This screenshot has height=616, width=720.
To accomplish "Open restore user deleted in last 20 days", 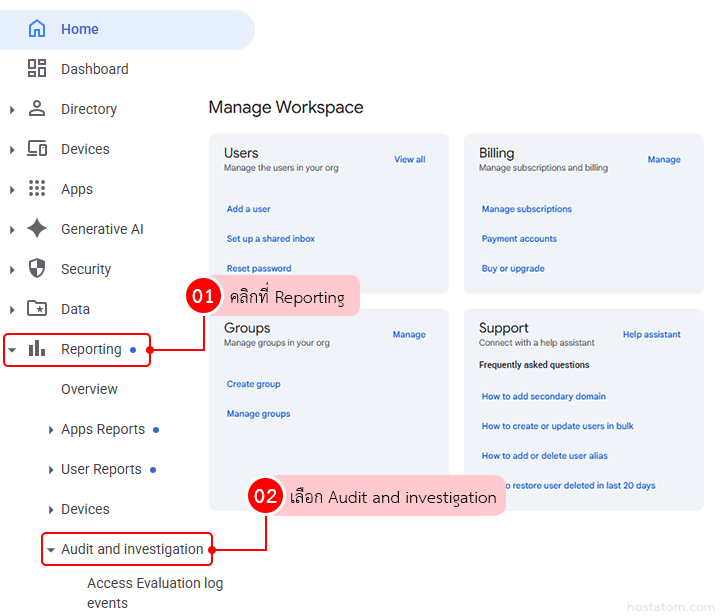I will [x=580, y=485].
